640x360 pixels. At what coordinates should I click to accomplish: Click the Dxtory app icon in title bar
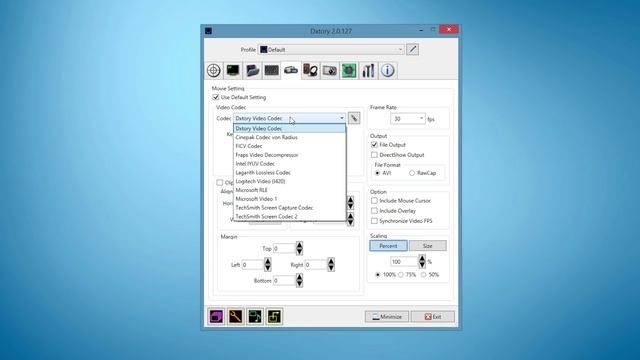(208, 31)
